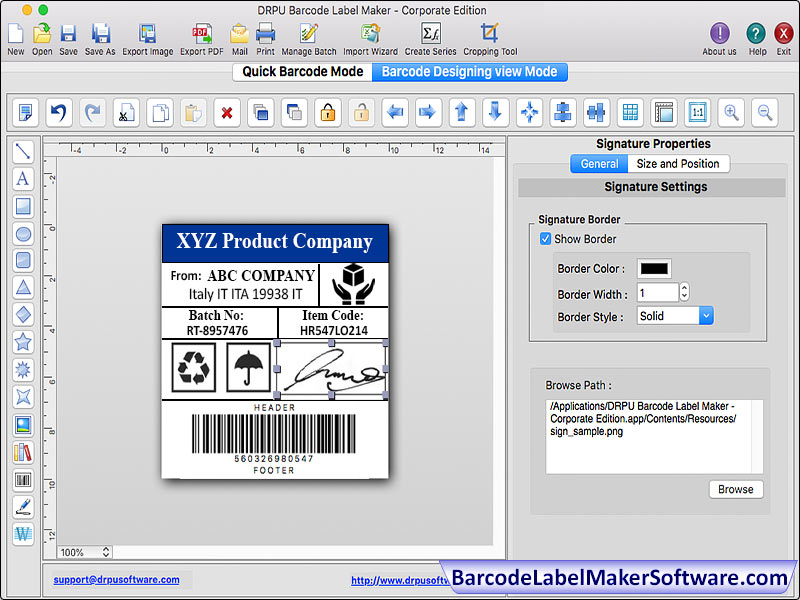Click the Redo arrow icon
800x600 pixels.
[92, 112]
